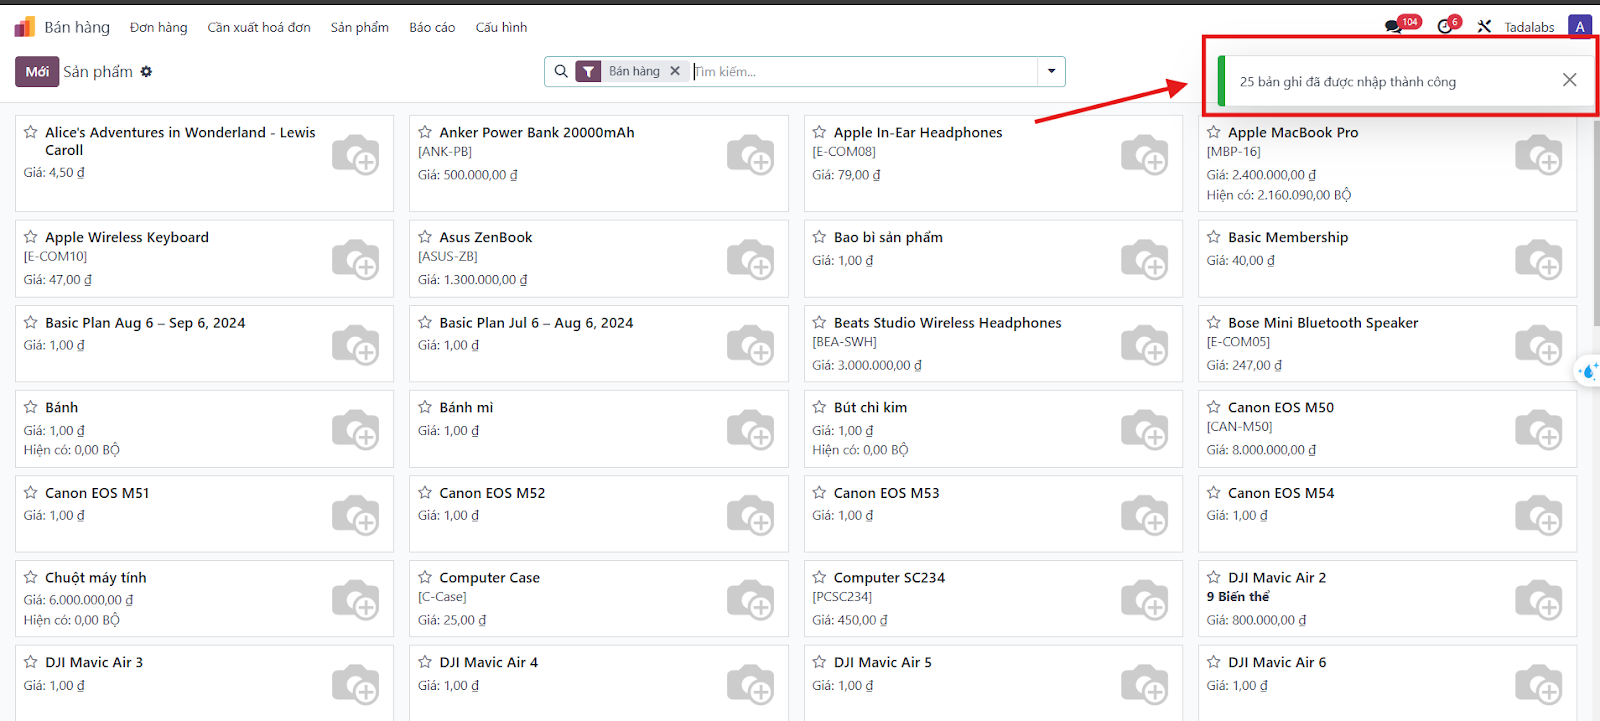Star the Beats Studio Wireless Headphones product

pyautogui.click(x=819, y=322)
